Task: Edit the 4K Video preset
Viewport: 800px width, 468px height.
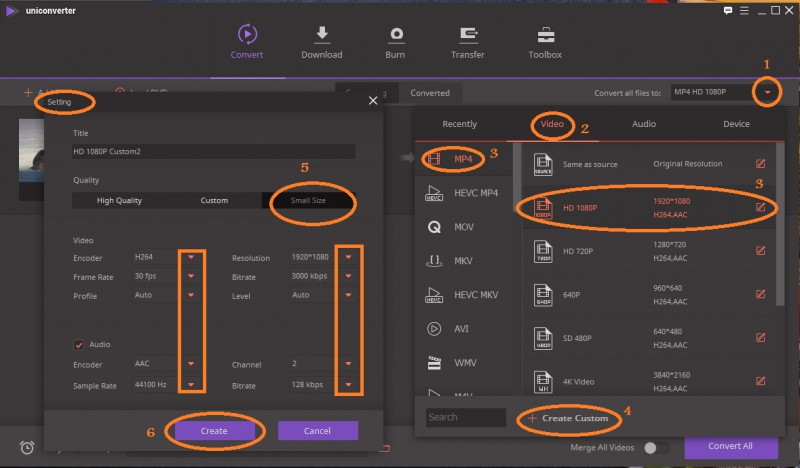Action: click(x=760, y=381)
